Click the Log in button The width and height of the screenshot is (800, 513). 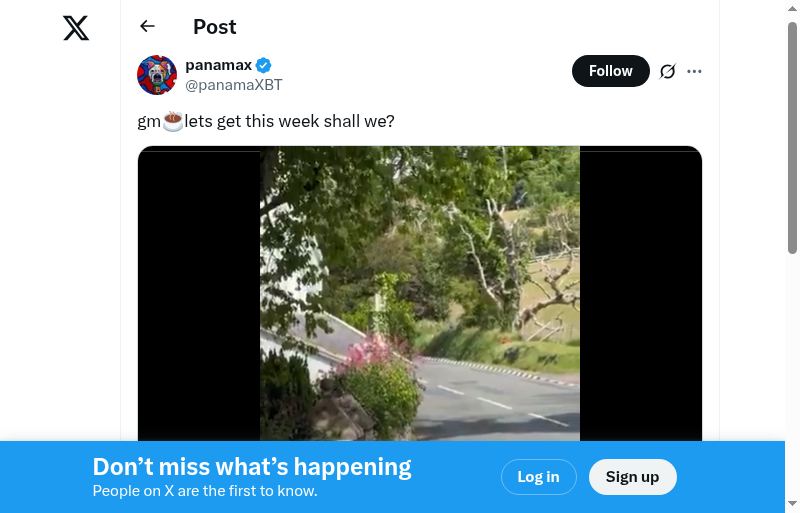[x=538, y=477]
